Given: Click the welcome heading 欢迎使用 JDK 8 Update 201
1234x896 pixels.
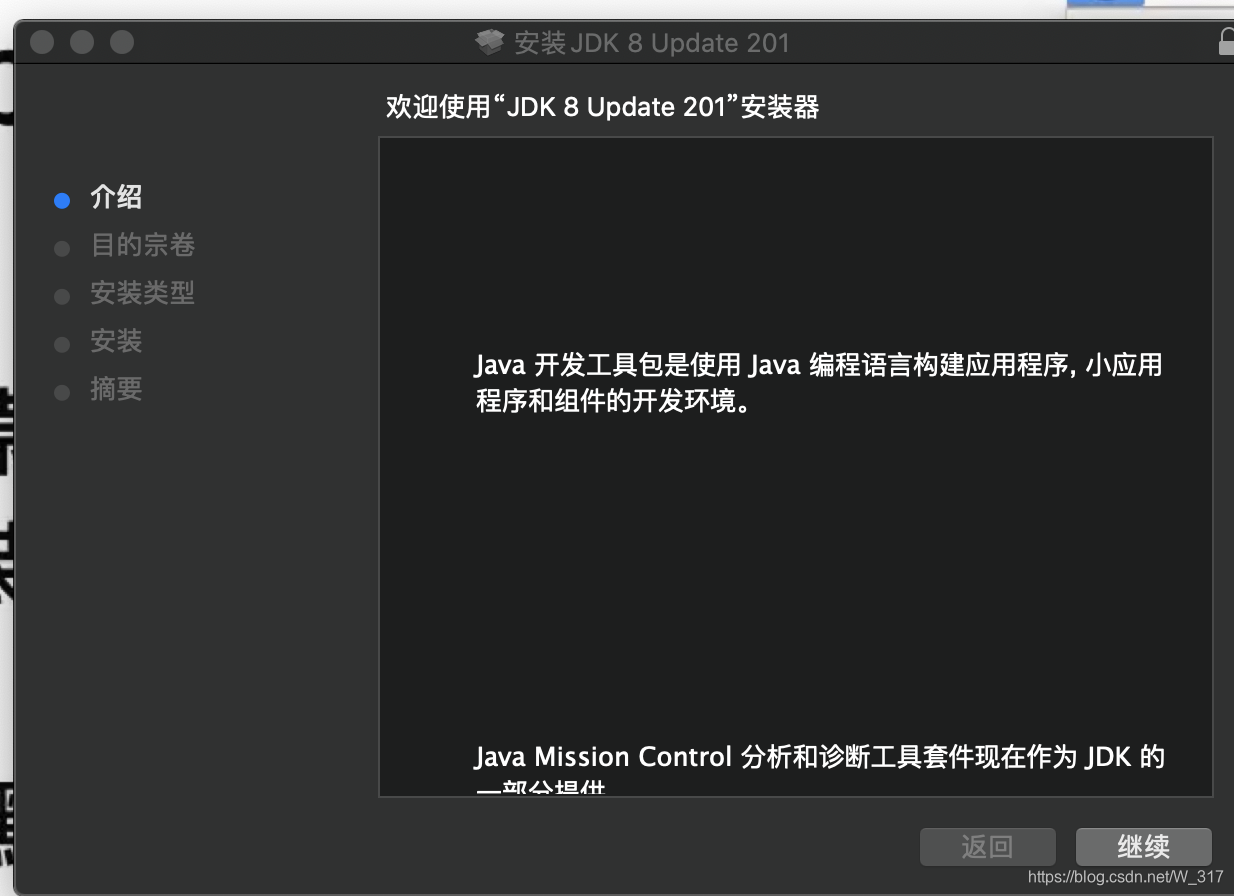Looking at the screenshot, I should pos(603,107).
